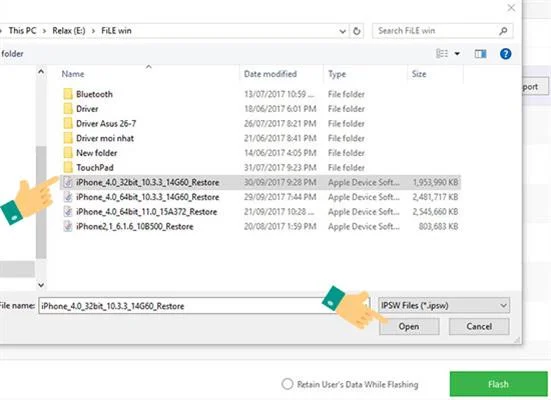Sort files by Size column header

coord(419,74)
